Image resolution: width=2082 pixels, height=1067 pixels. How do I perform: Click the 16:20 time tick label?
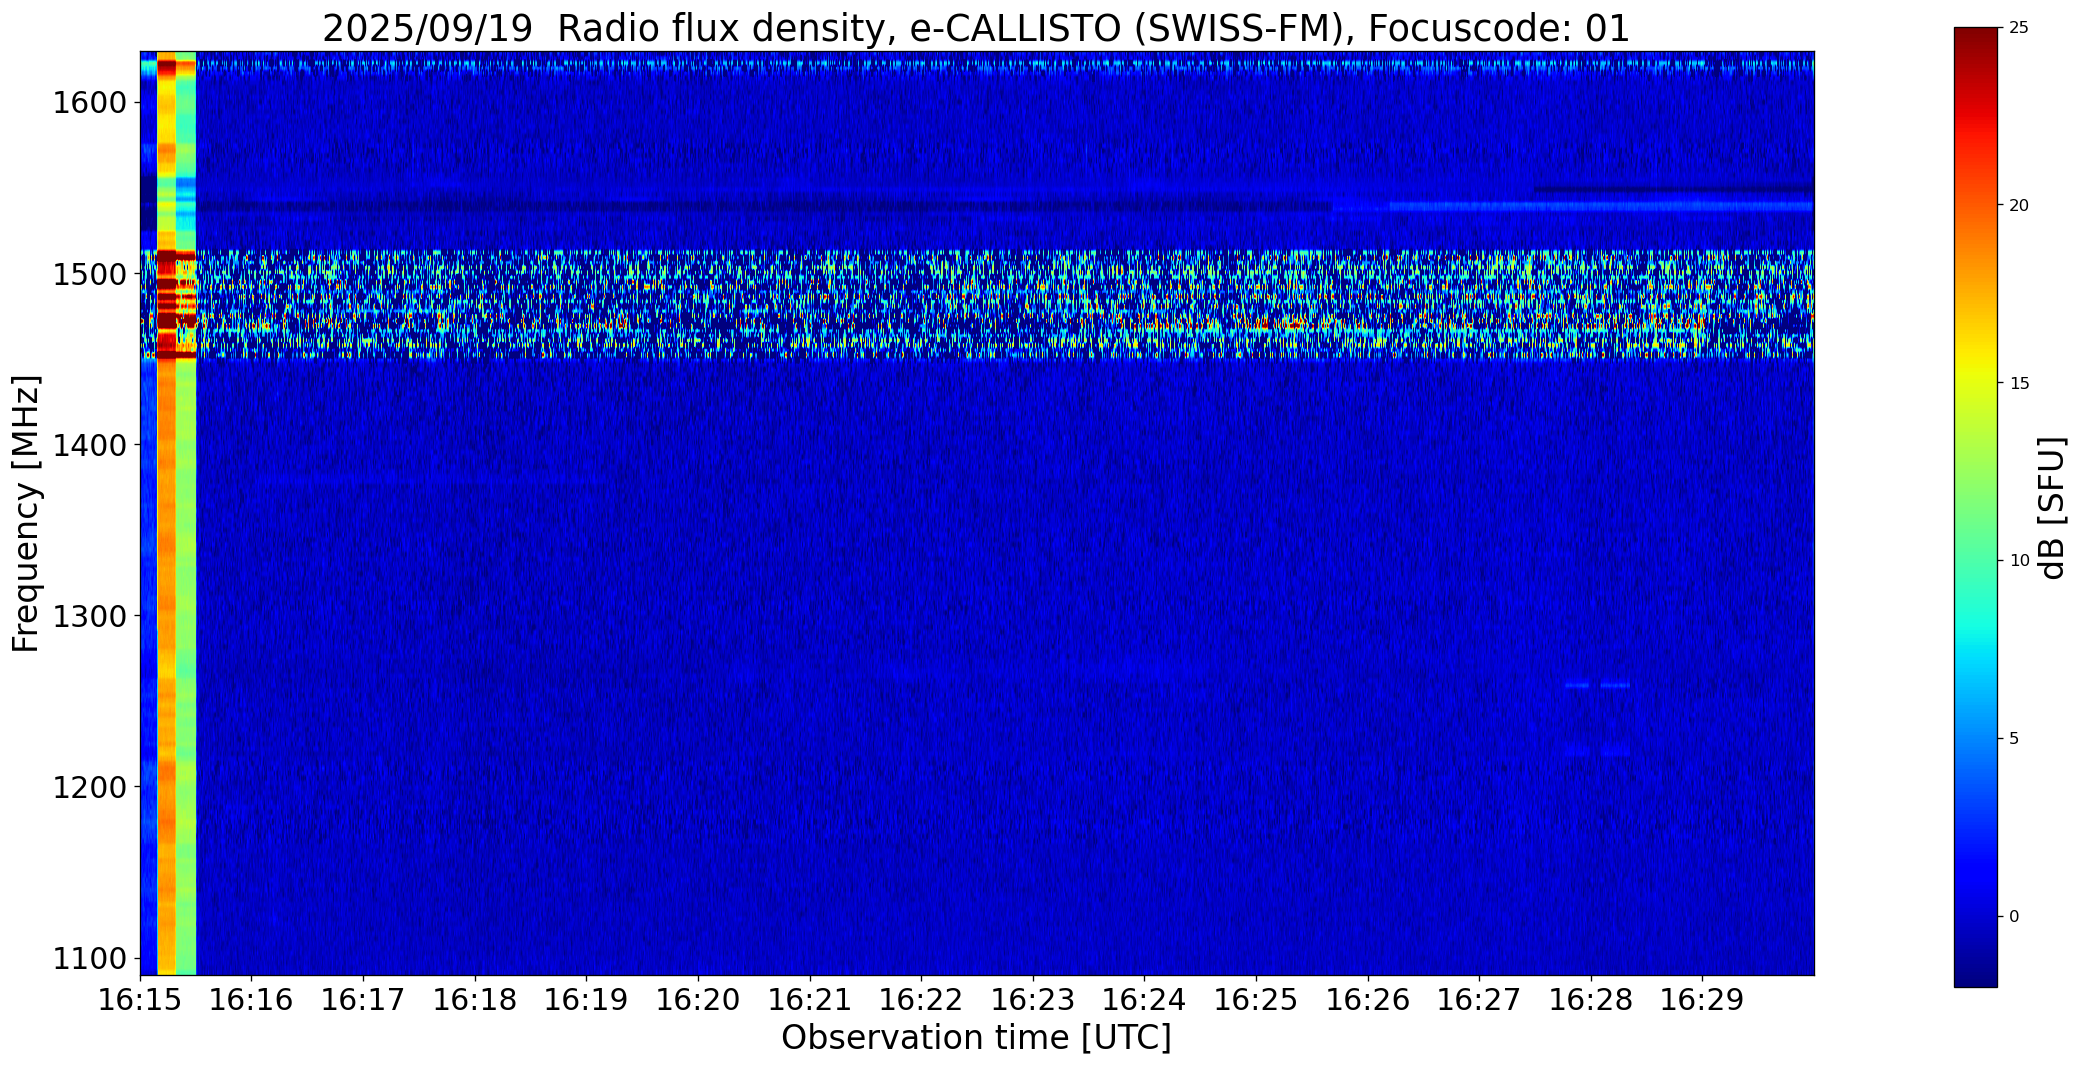pyautogui.click(x=698, y=1000)
